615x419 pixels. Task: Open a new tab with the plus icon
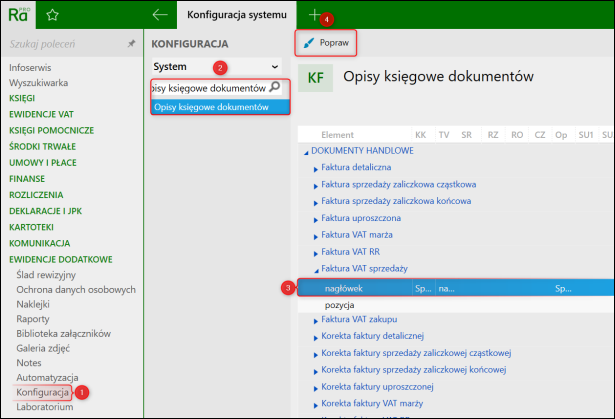coord(315,15)
